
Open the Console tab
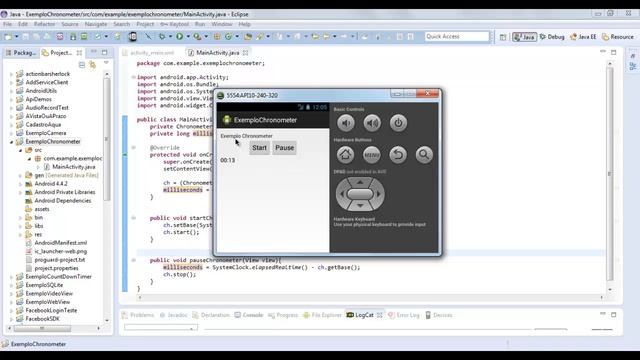[x=249, y=315]
